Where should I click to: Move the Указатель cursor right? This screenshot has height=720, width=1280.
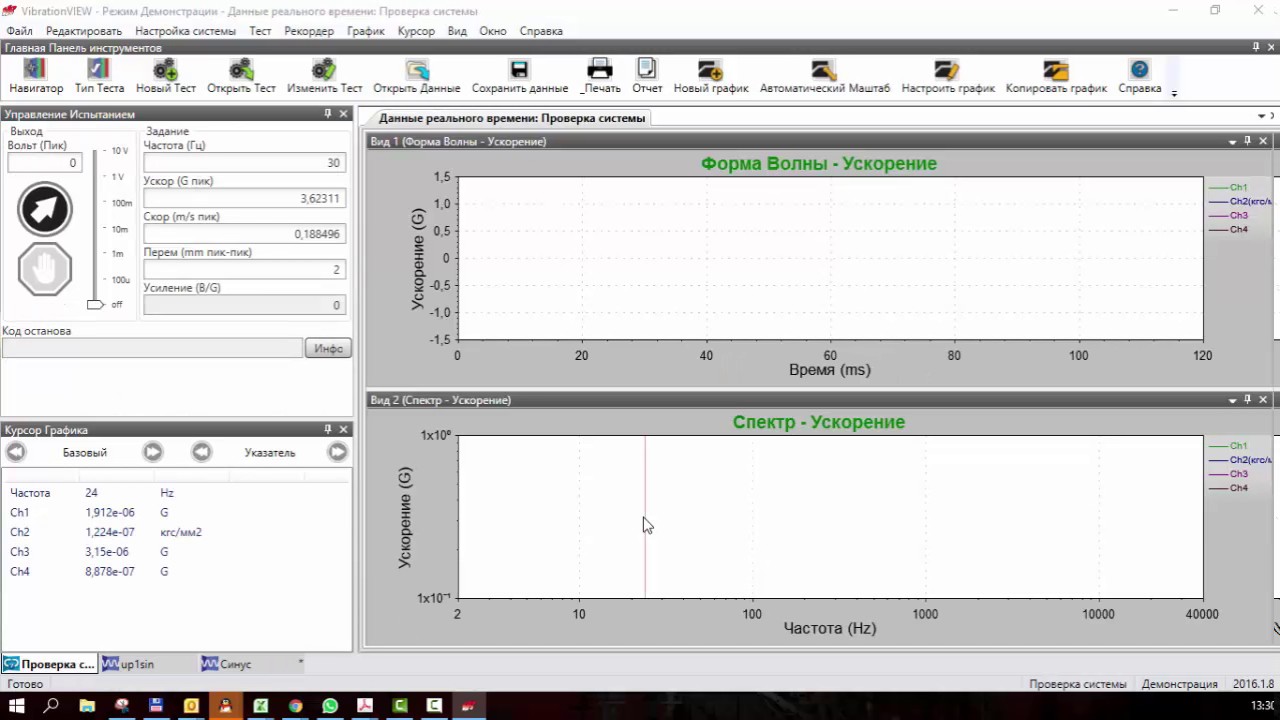pos(338,452)
